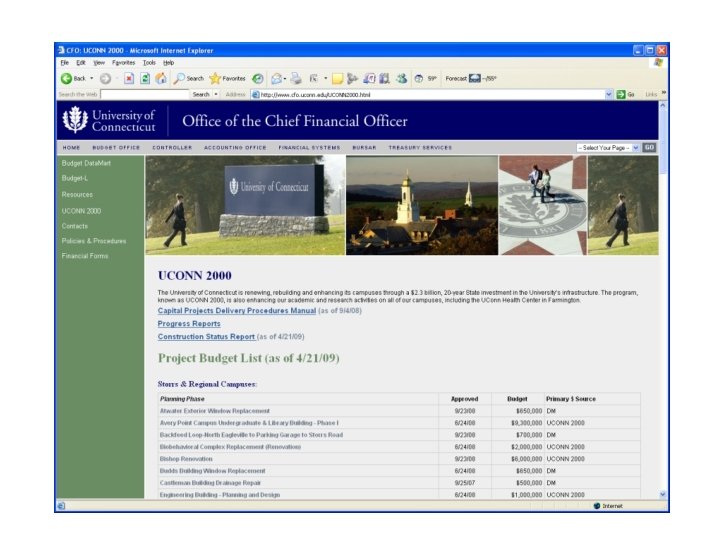Open the BUDGET OFFICE navigation tab
Image resolution: width=720 pixels, height=540 pixels.
tap(116, 148)
